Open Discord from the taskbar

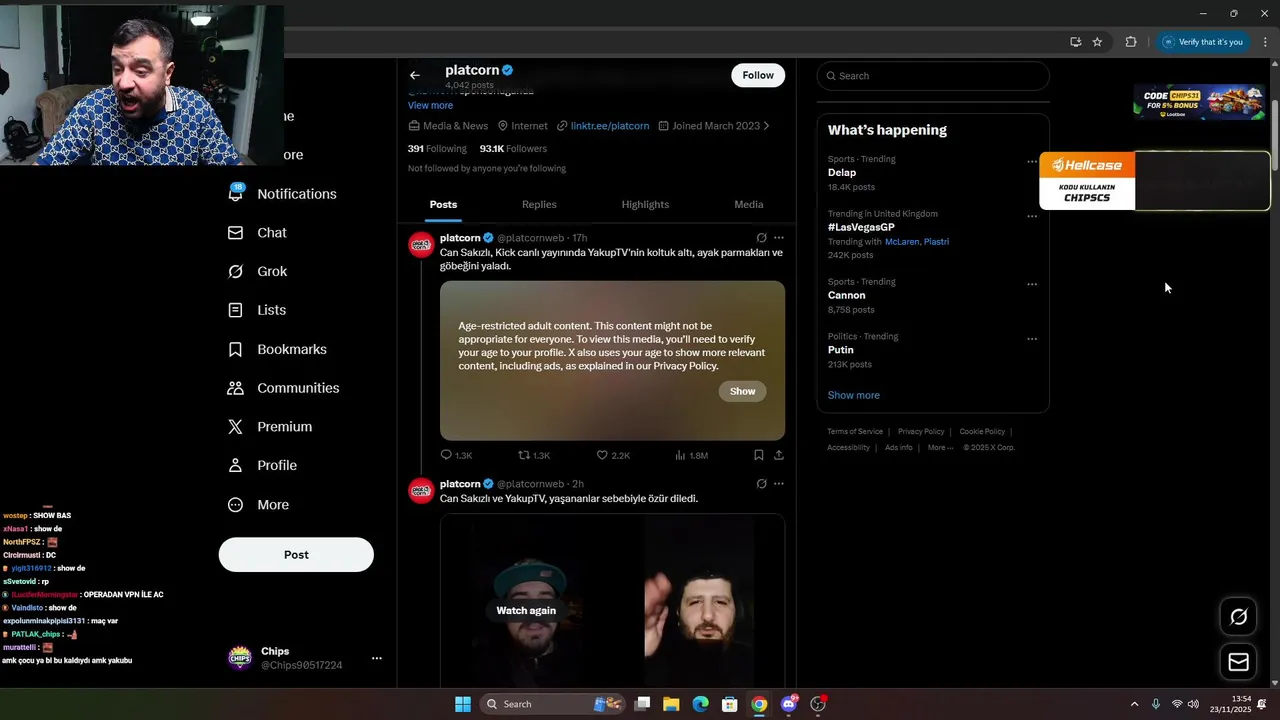pos(789,704)
